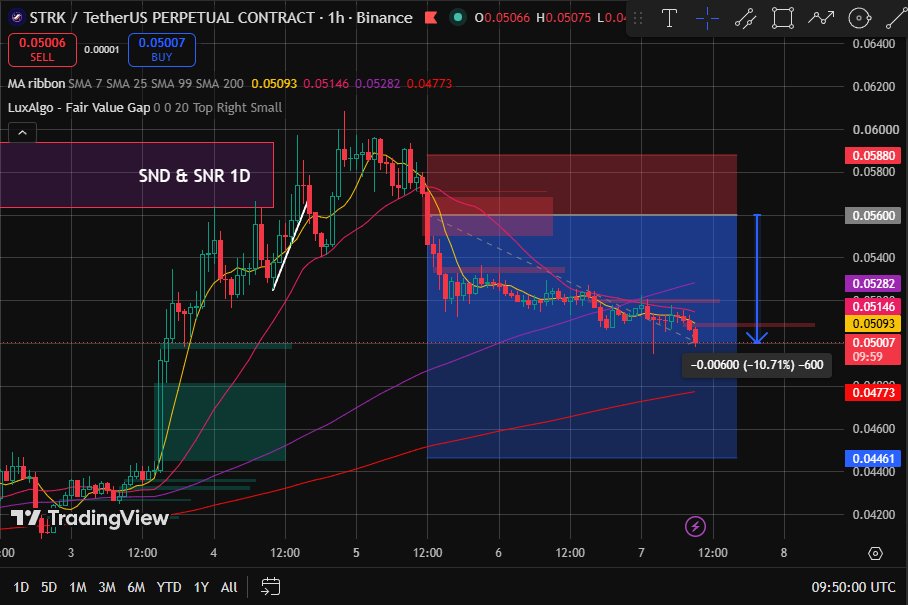Click the SMA 7 value 0.05093 in legend

[274, 83]
